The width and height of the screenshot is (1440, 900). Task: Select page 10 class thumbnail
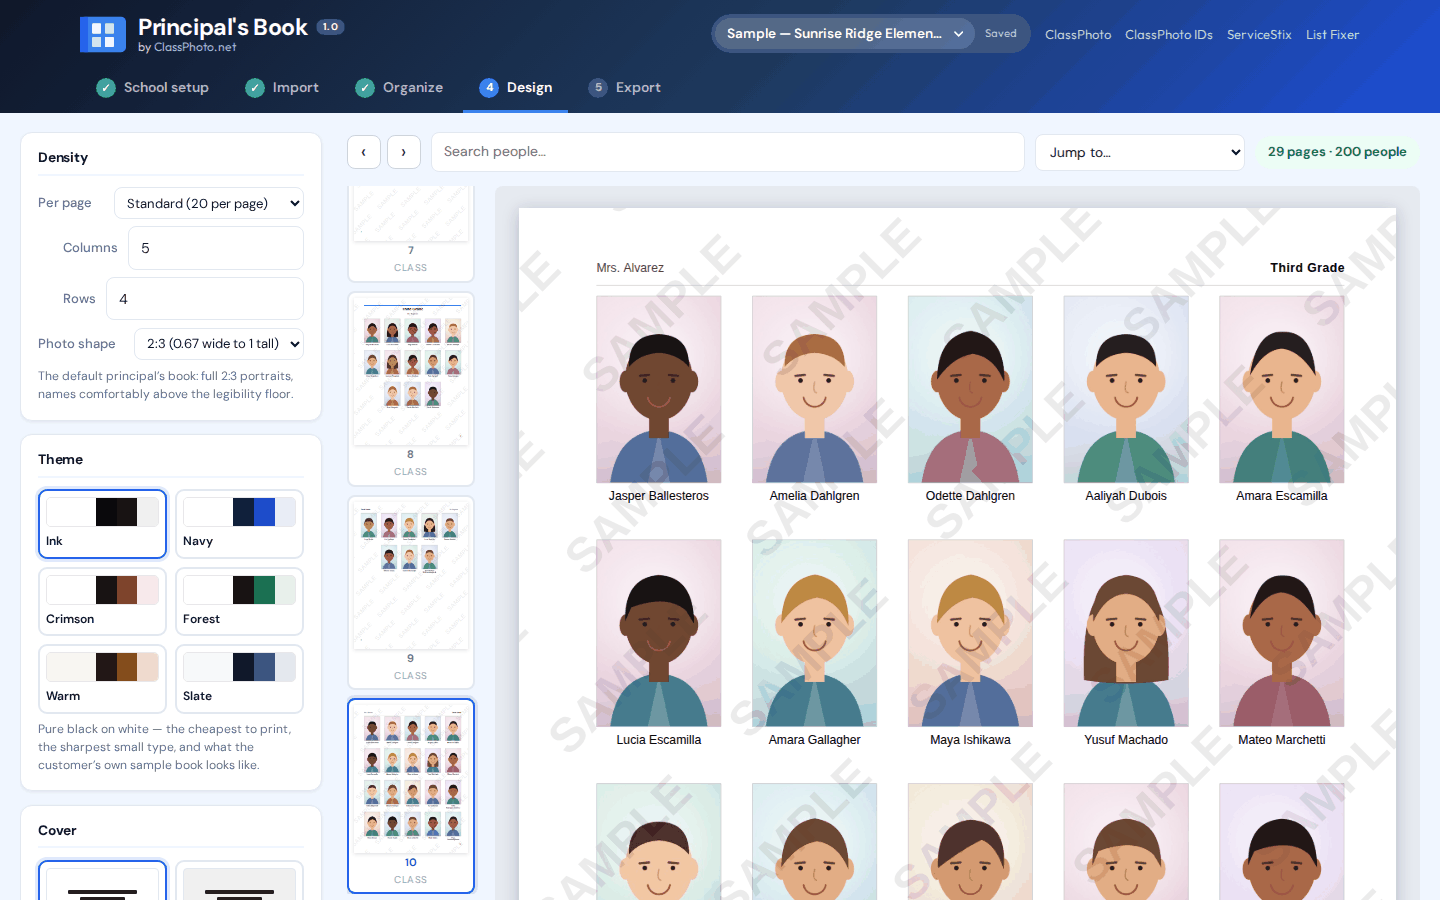tap(411, 796)
